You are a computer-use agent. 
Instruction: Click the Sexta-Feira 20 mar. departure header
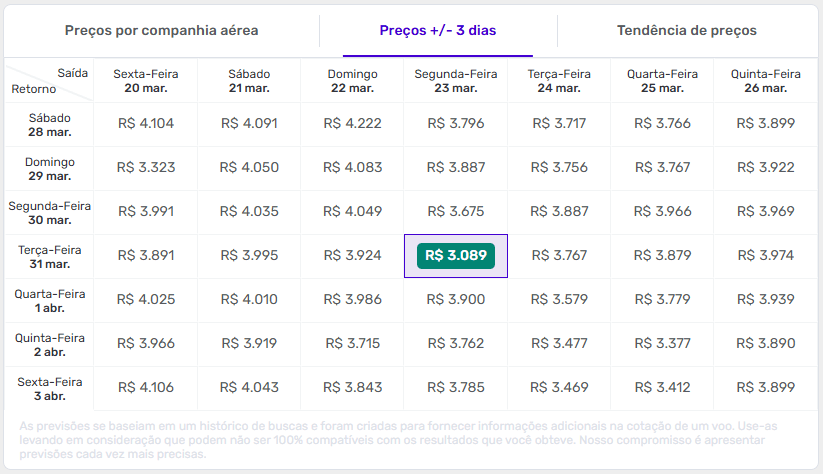(146, 81)
